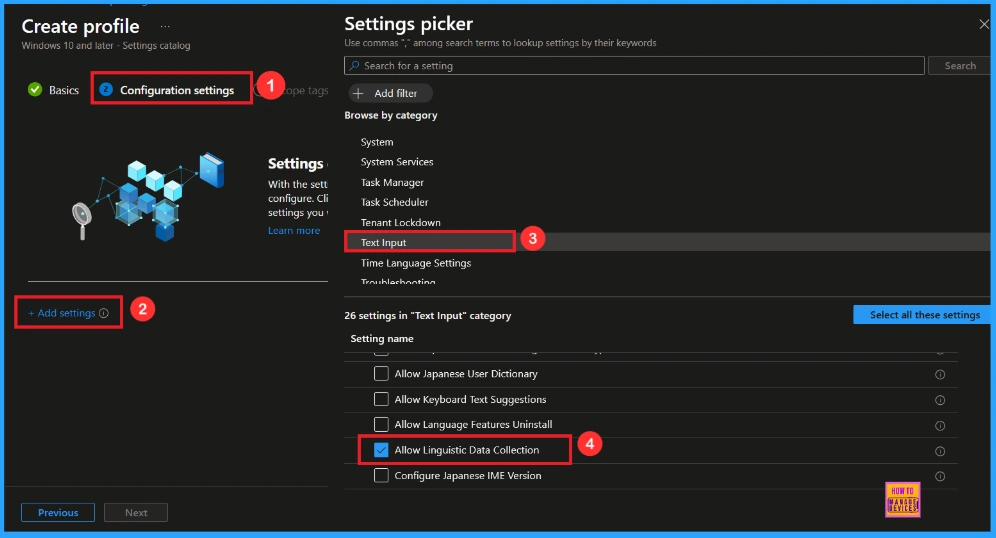Viewport: 996px width, 538px height.
Task: Select the Text Input category
Action: pos(384,243)
